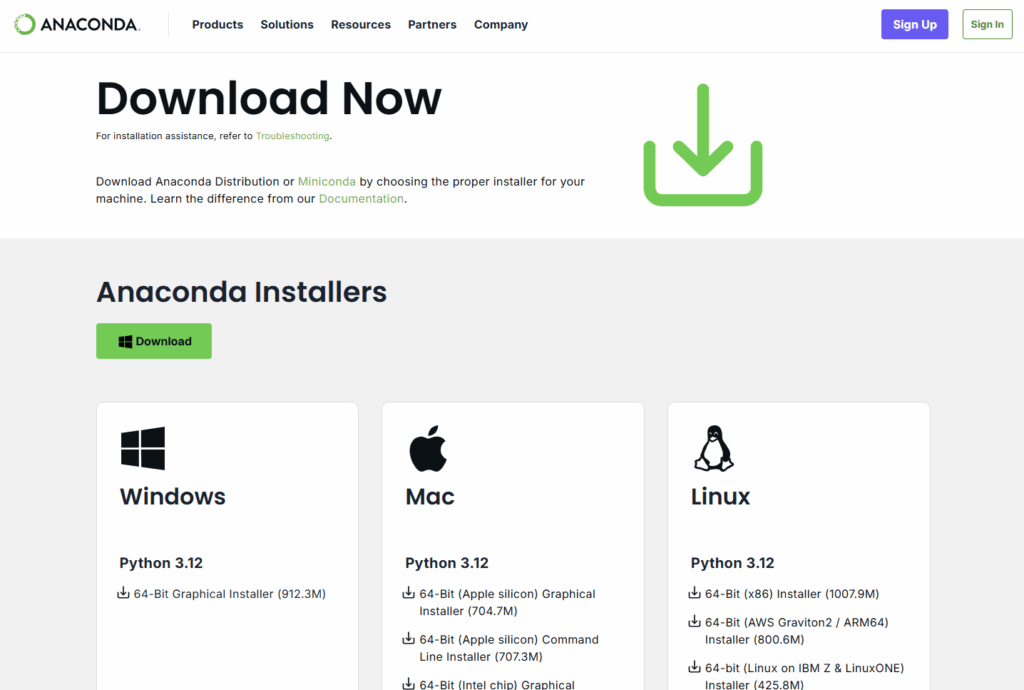Open the Solutions menu
Viewport: 1024px width, 690px height.
pos(287,24)
